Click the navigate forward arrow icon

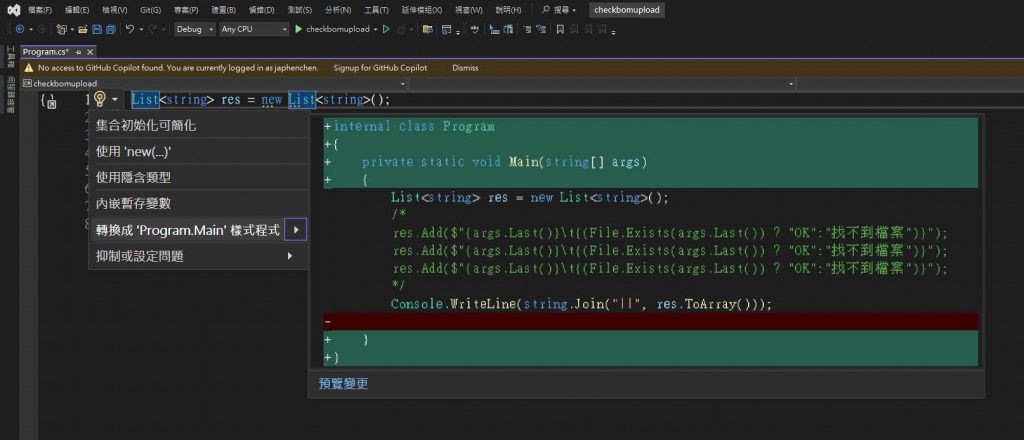(41, 29)
